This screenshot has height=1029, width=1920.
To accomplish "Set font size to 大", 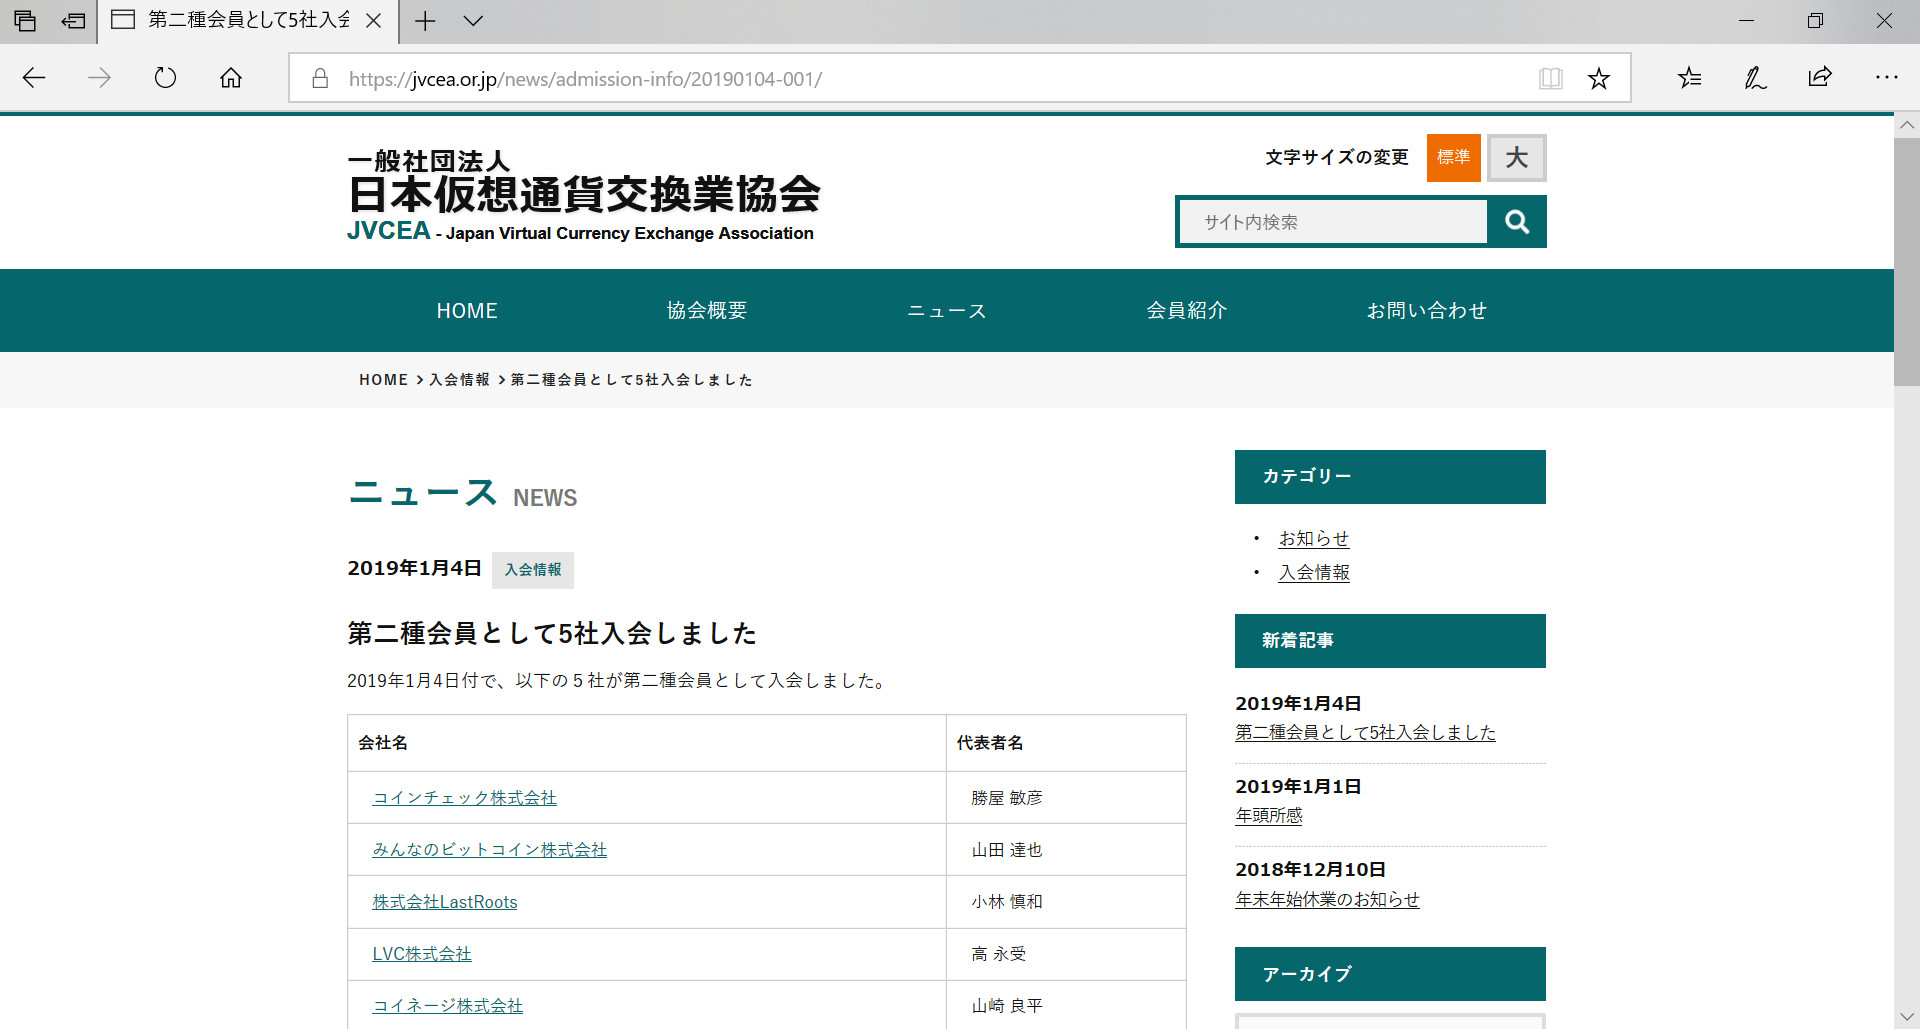I will pos(1516,158).
